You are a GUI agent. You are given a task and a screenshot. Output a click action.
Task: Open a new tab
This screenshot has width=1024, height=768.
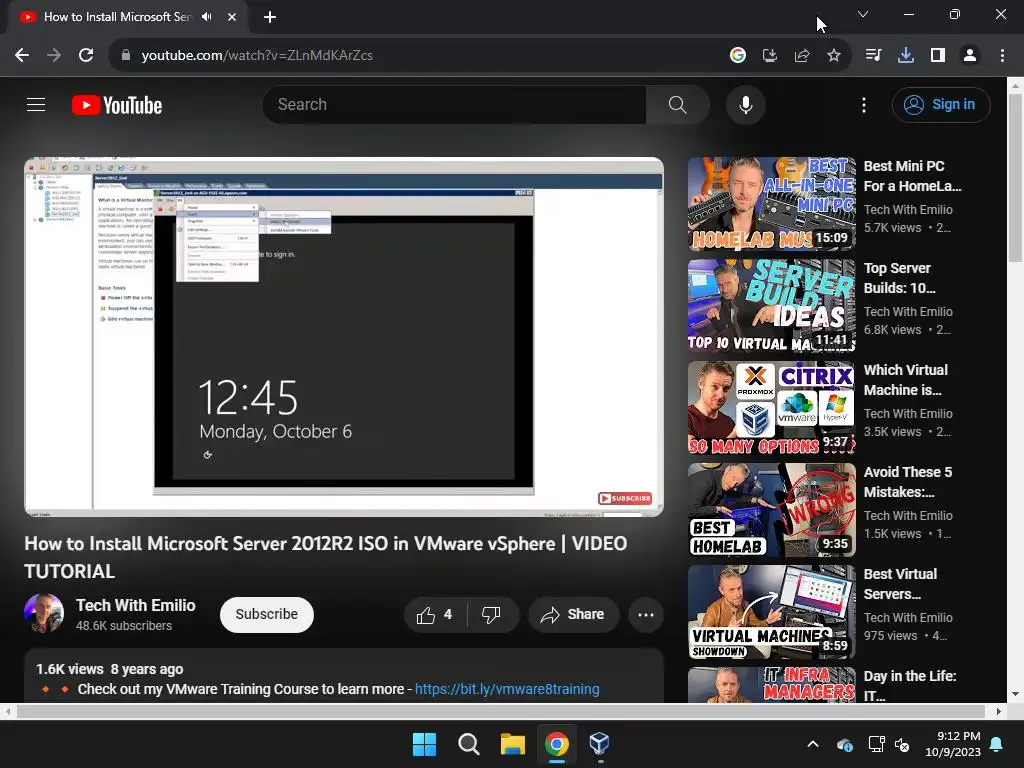(x=270, y=17)
